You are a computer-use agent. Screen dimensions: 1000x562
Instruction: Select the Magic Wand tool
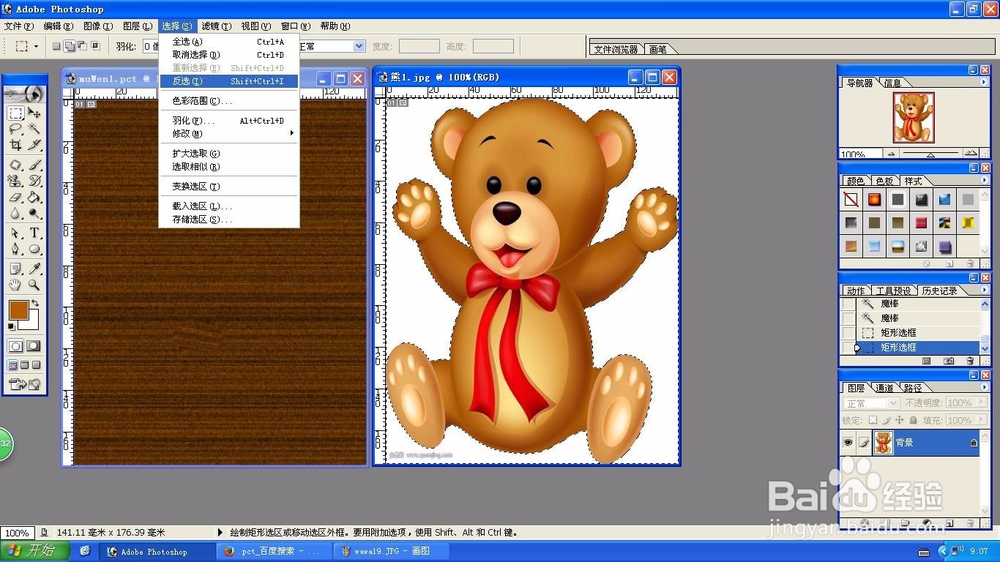(x=34, y=129)
